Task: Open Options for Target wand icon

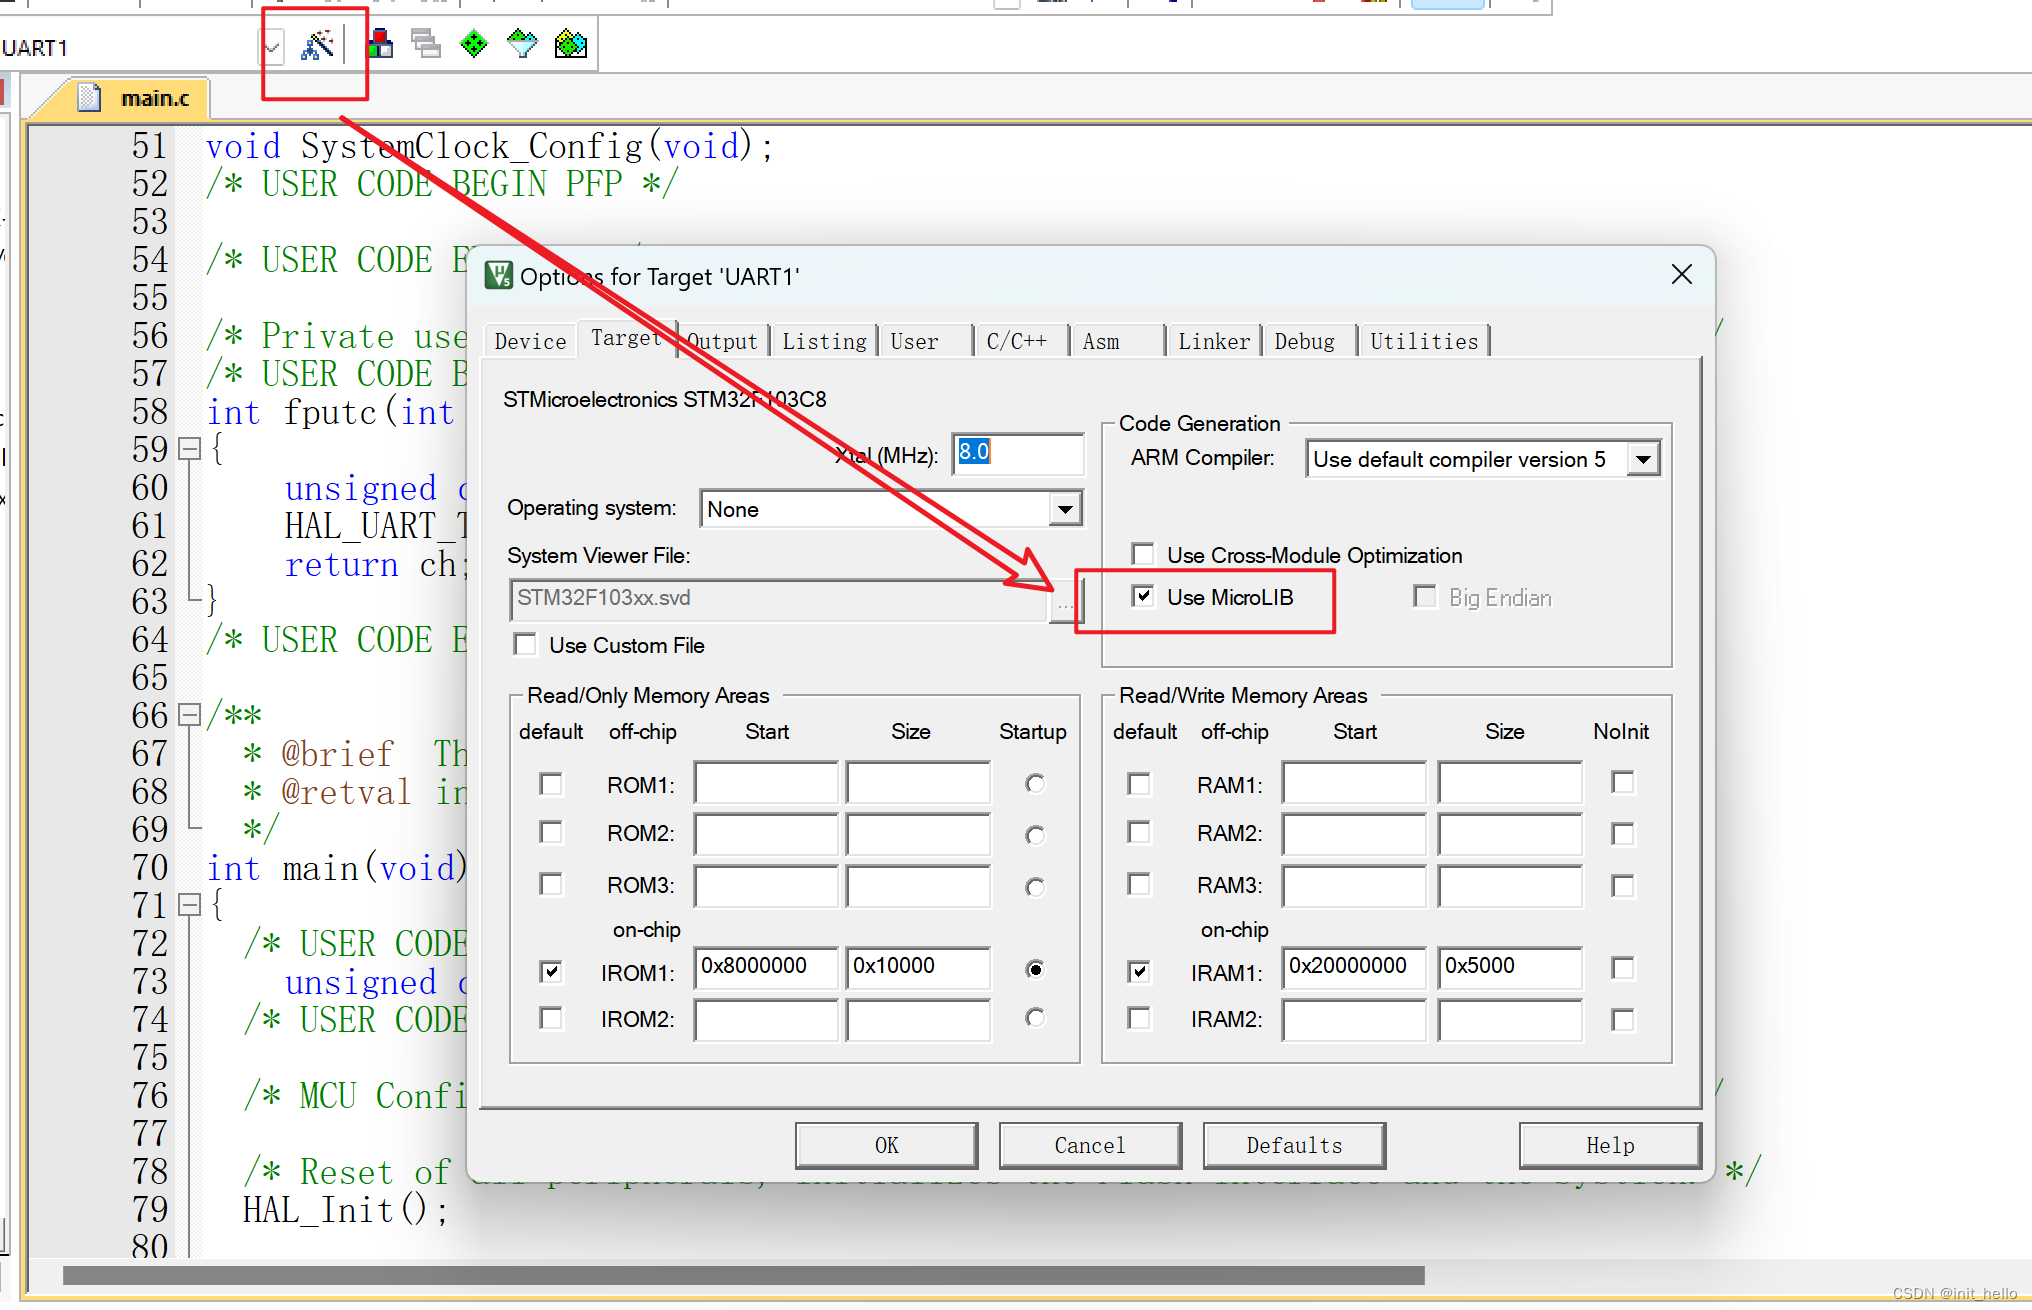Action: click(x=317, y=45)
